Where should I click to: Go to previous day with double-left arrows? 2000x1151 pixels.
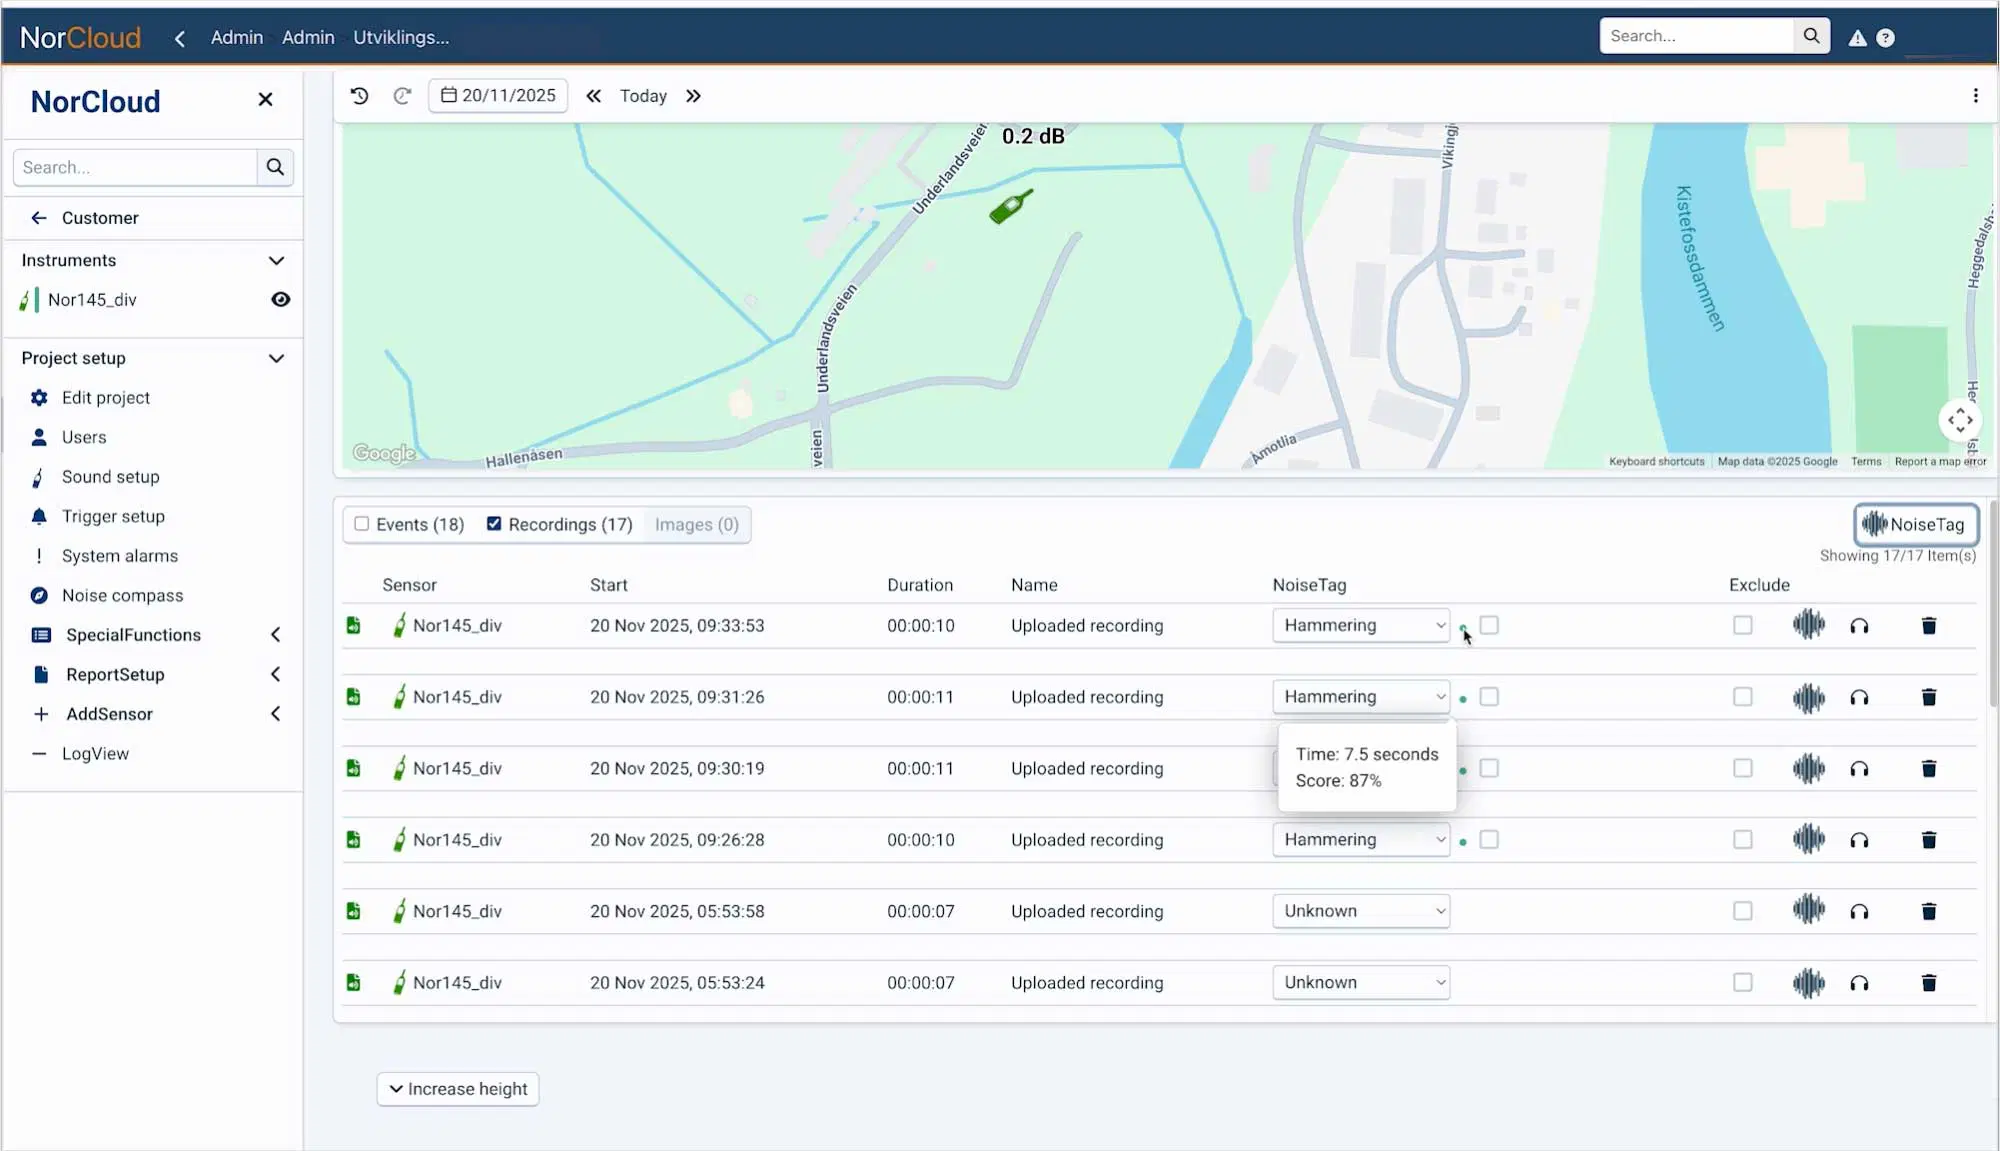593,96
